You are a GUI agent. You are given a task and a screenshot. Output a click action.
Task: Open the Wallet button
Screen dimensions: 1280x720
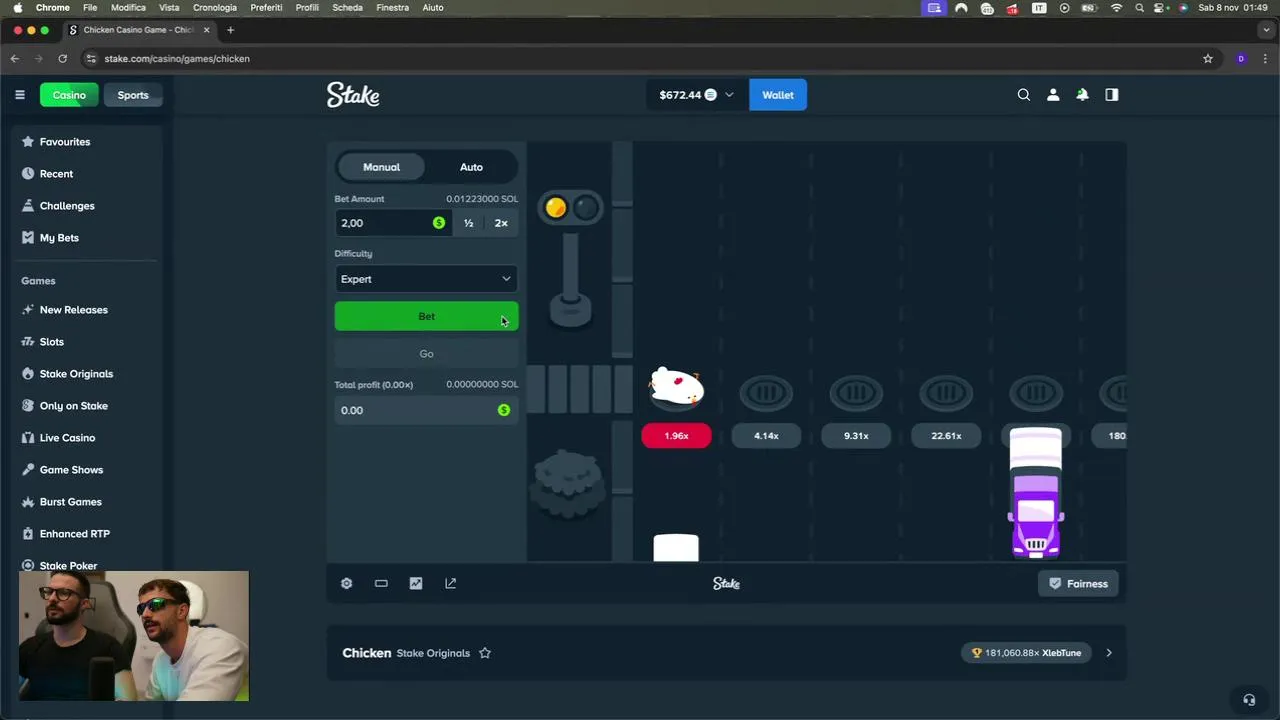coord(778,95)
